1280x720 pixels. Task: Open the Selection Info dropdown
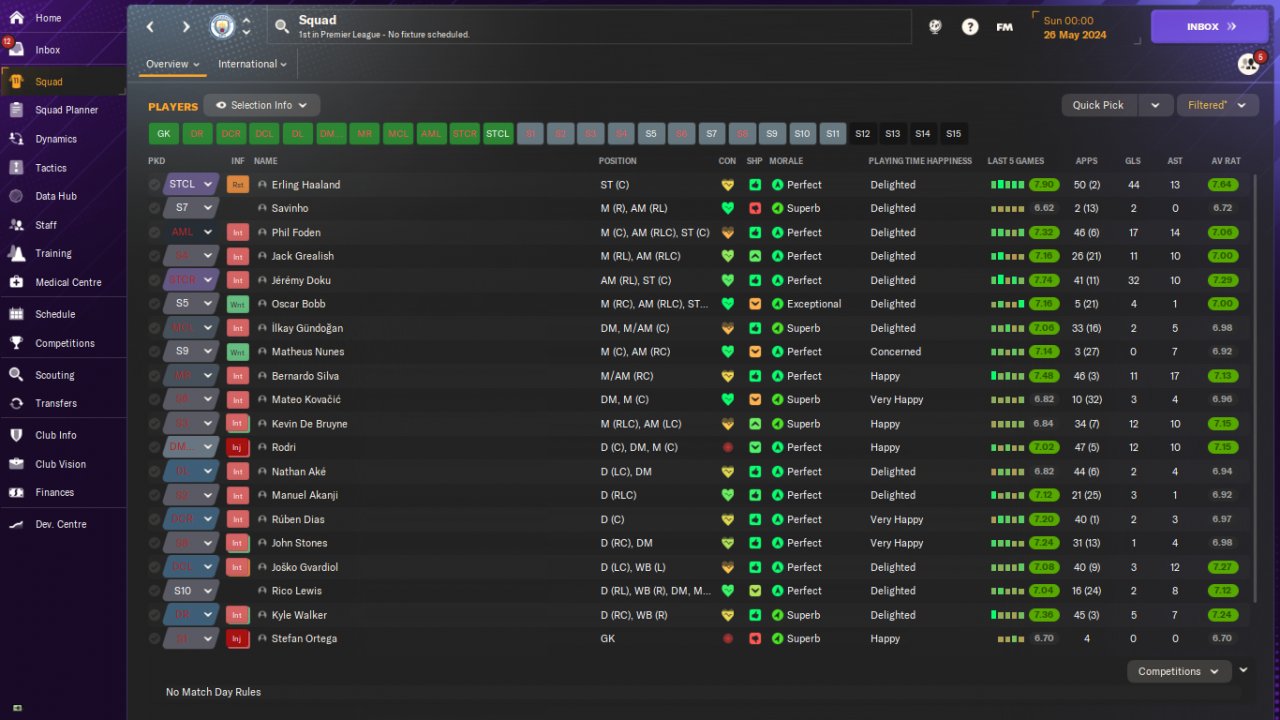tap(262, 105)
